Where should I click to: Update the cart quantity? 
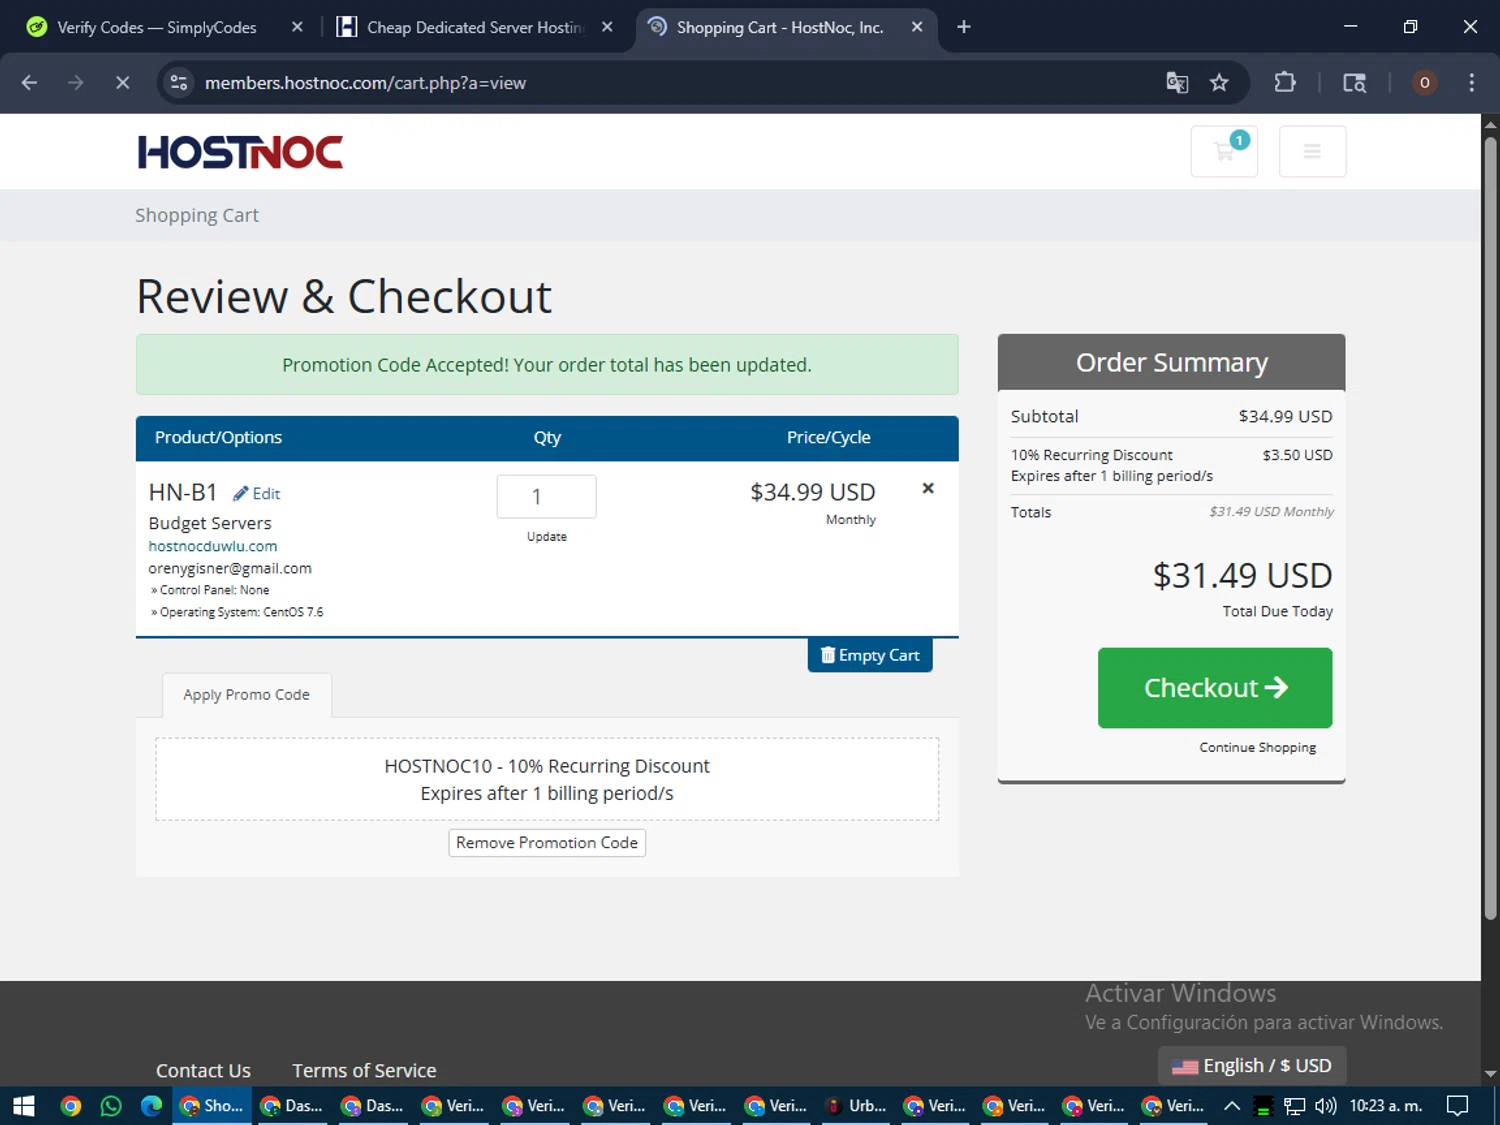pos(547,537)
